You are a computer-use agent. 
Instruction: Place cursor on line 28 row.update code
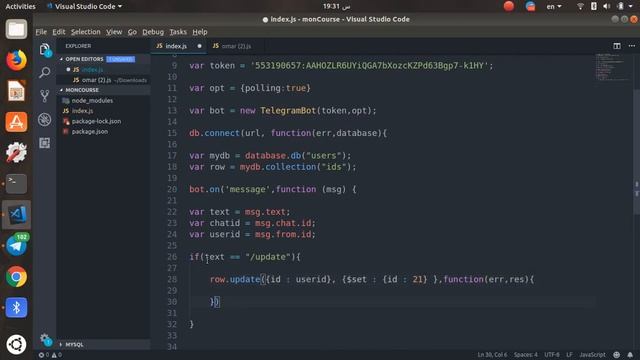click(x=371, y=279)
